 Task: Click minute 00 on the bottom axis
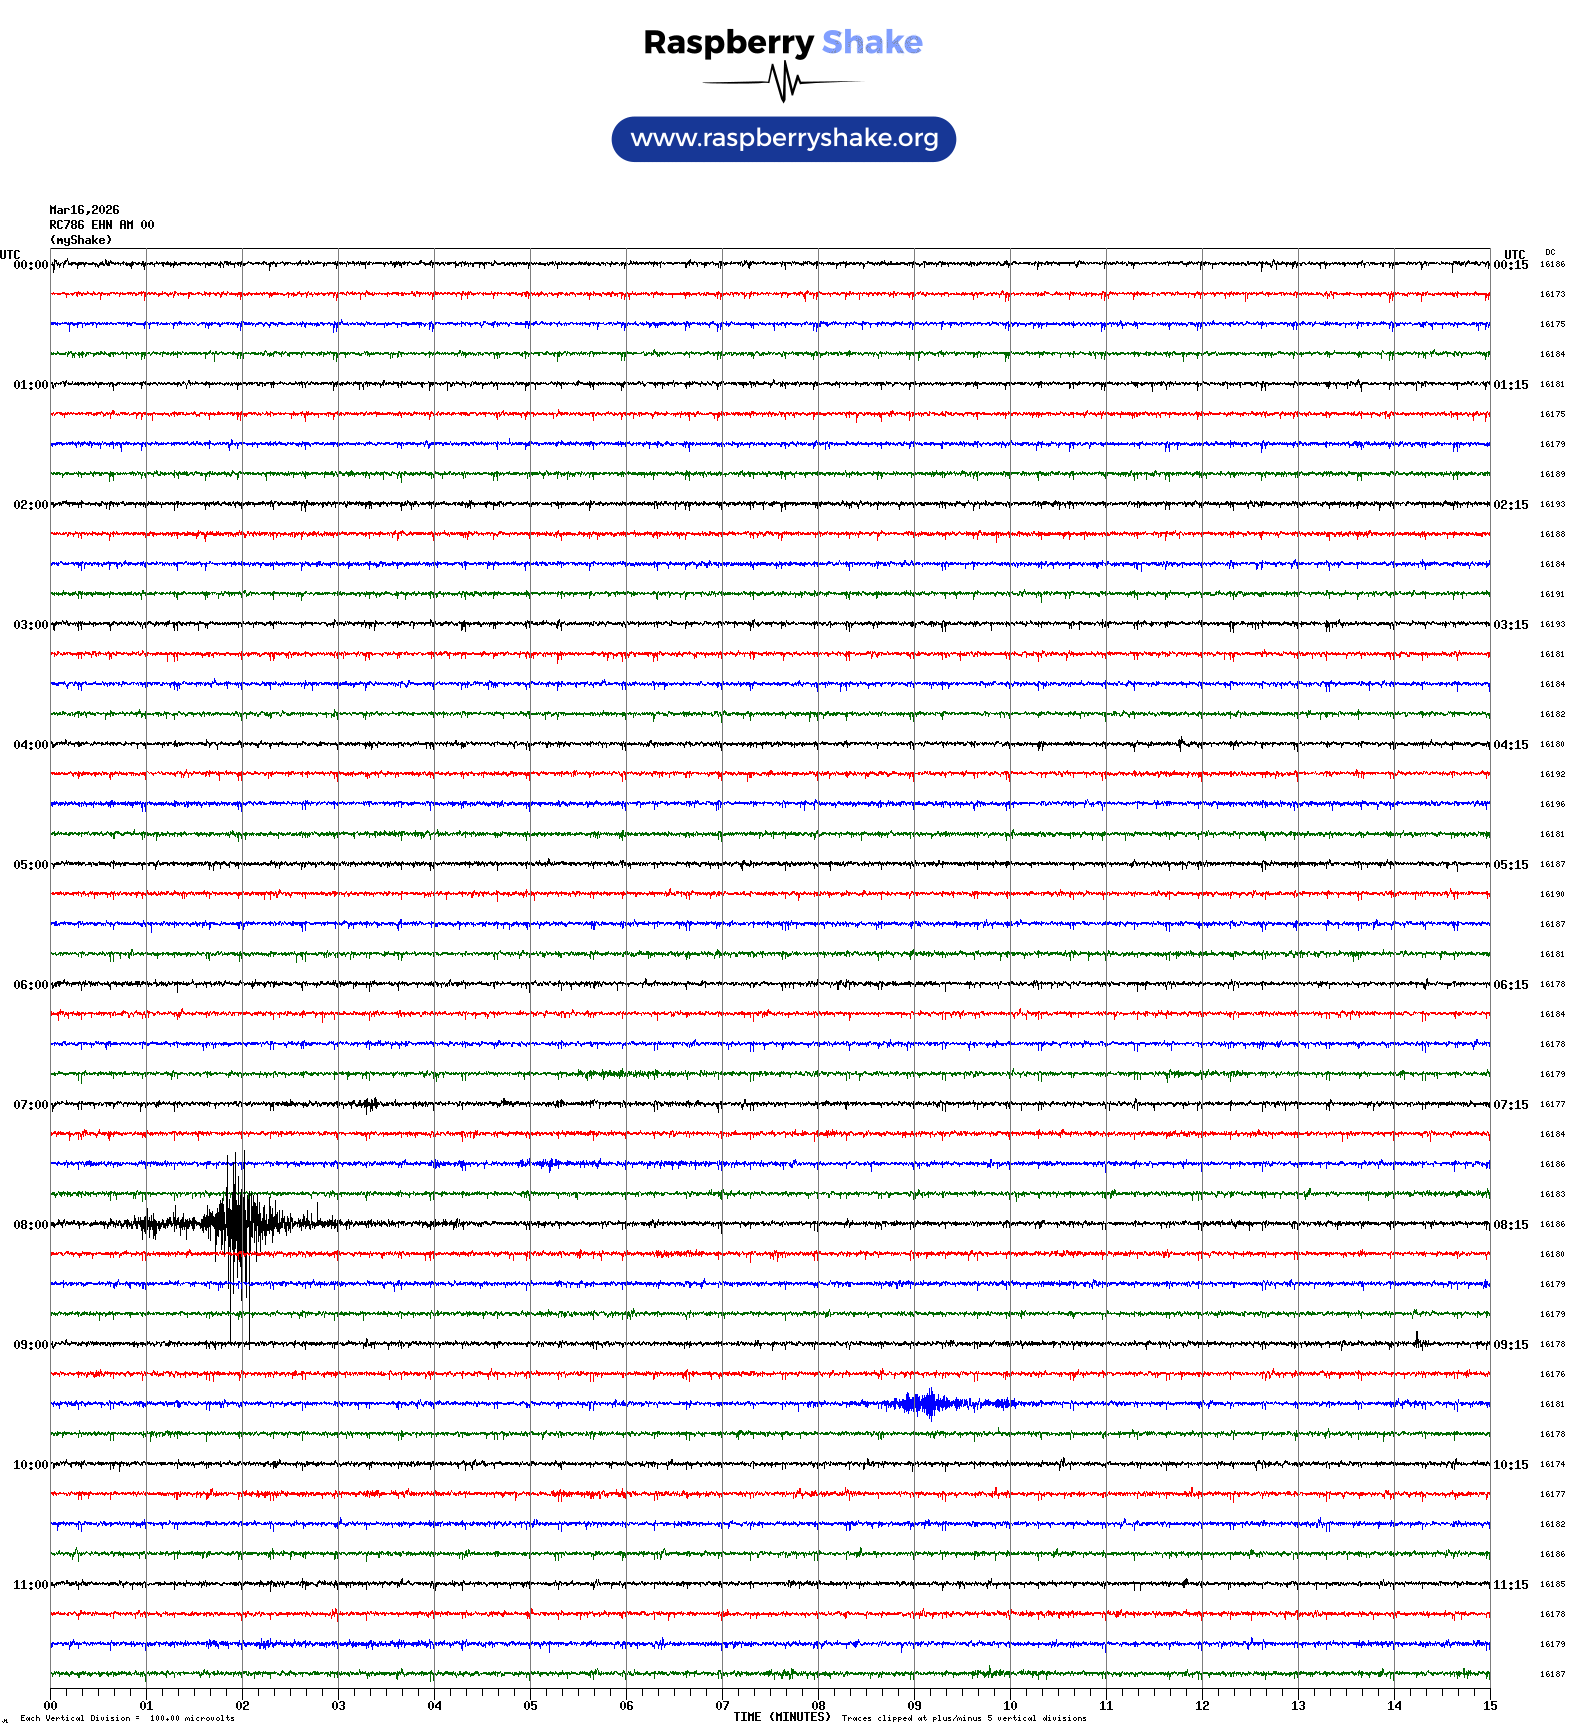51,1706
